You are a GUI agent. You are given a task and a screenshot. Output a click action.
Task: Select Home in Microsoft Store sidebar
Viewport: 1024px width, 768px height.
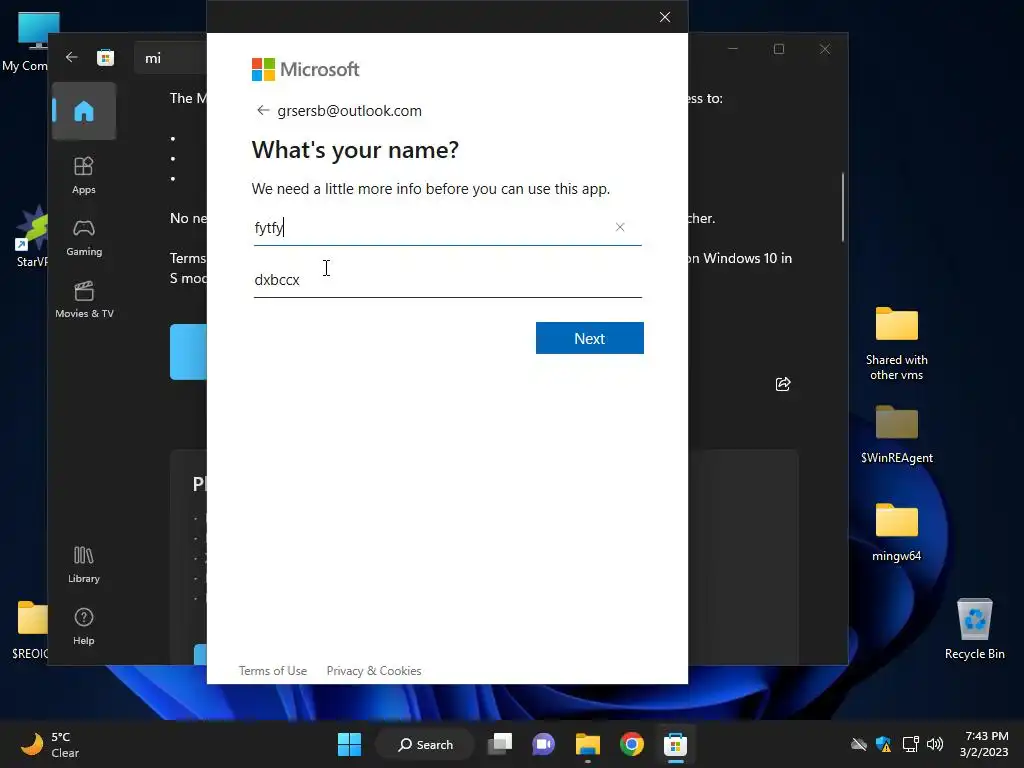pyautogui.click(x=84, y=111)
